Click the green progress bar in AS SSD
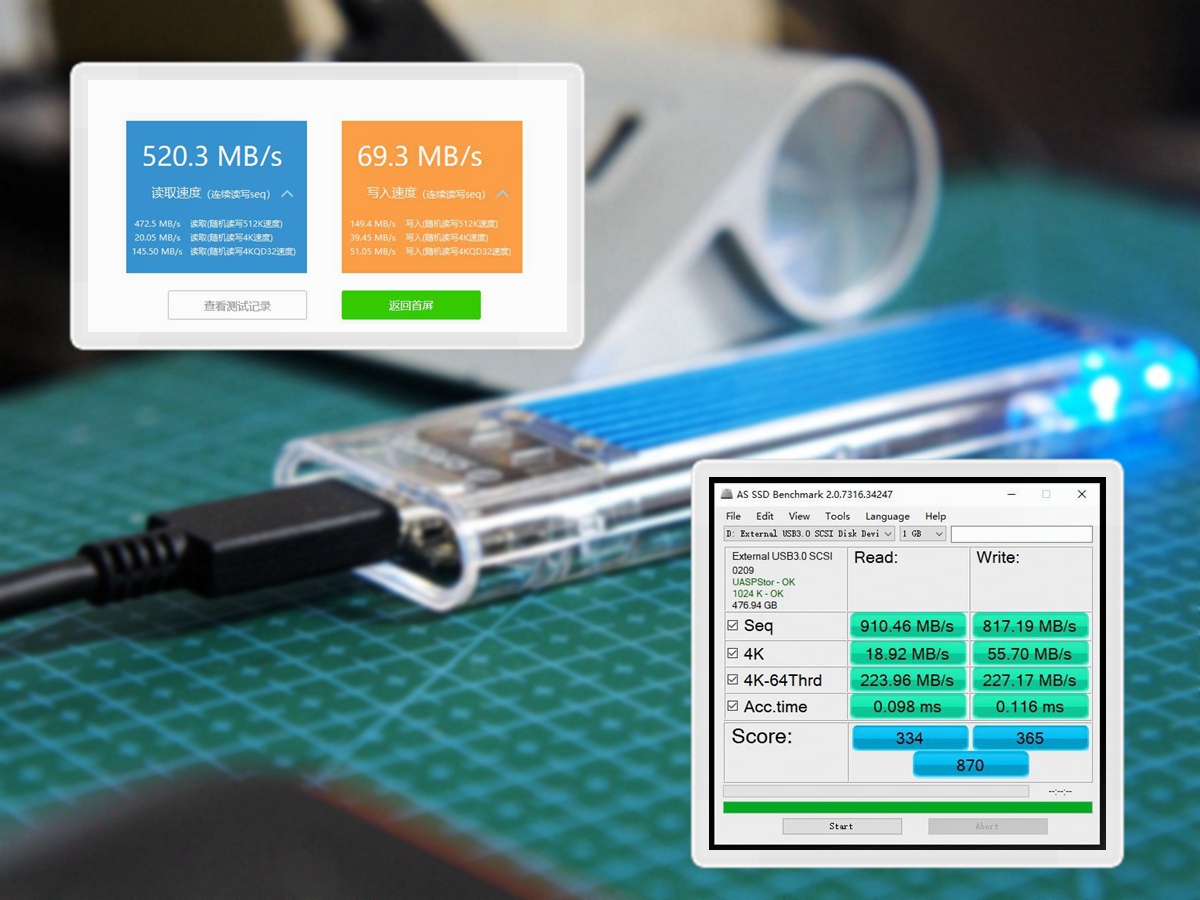This screenshot has height=900, width=1200. click(x=908, y=807)
